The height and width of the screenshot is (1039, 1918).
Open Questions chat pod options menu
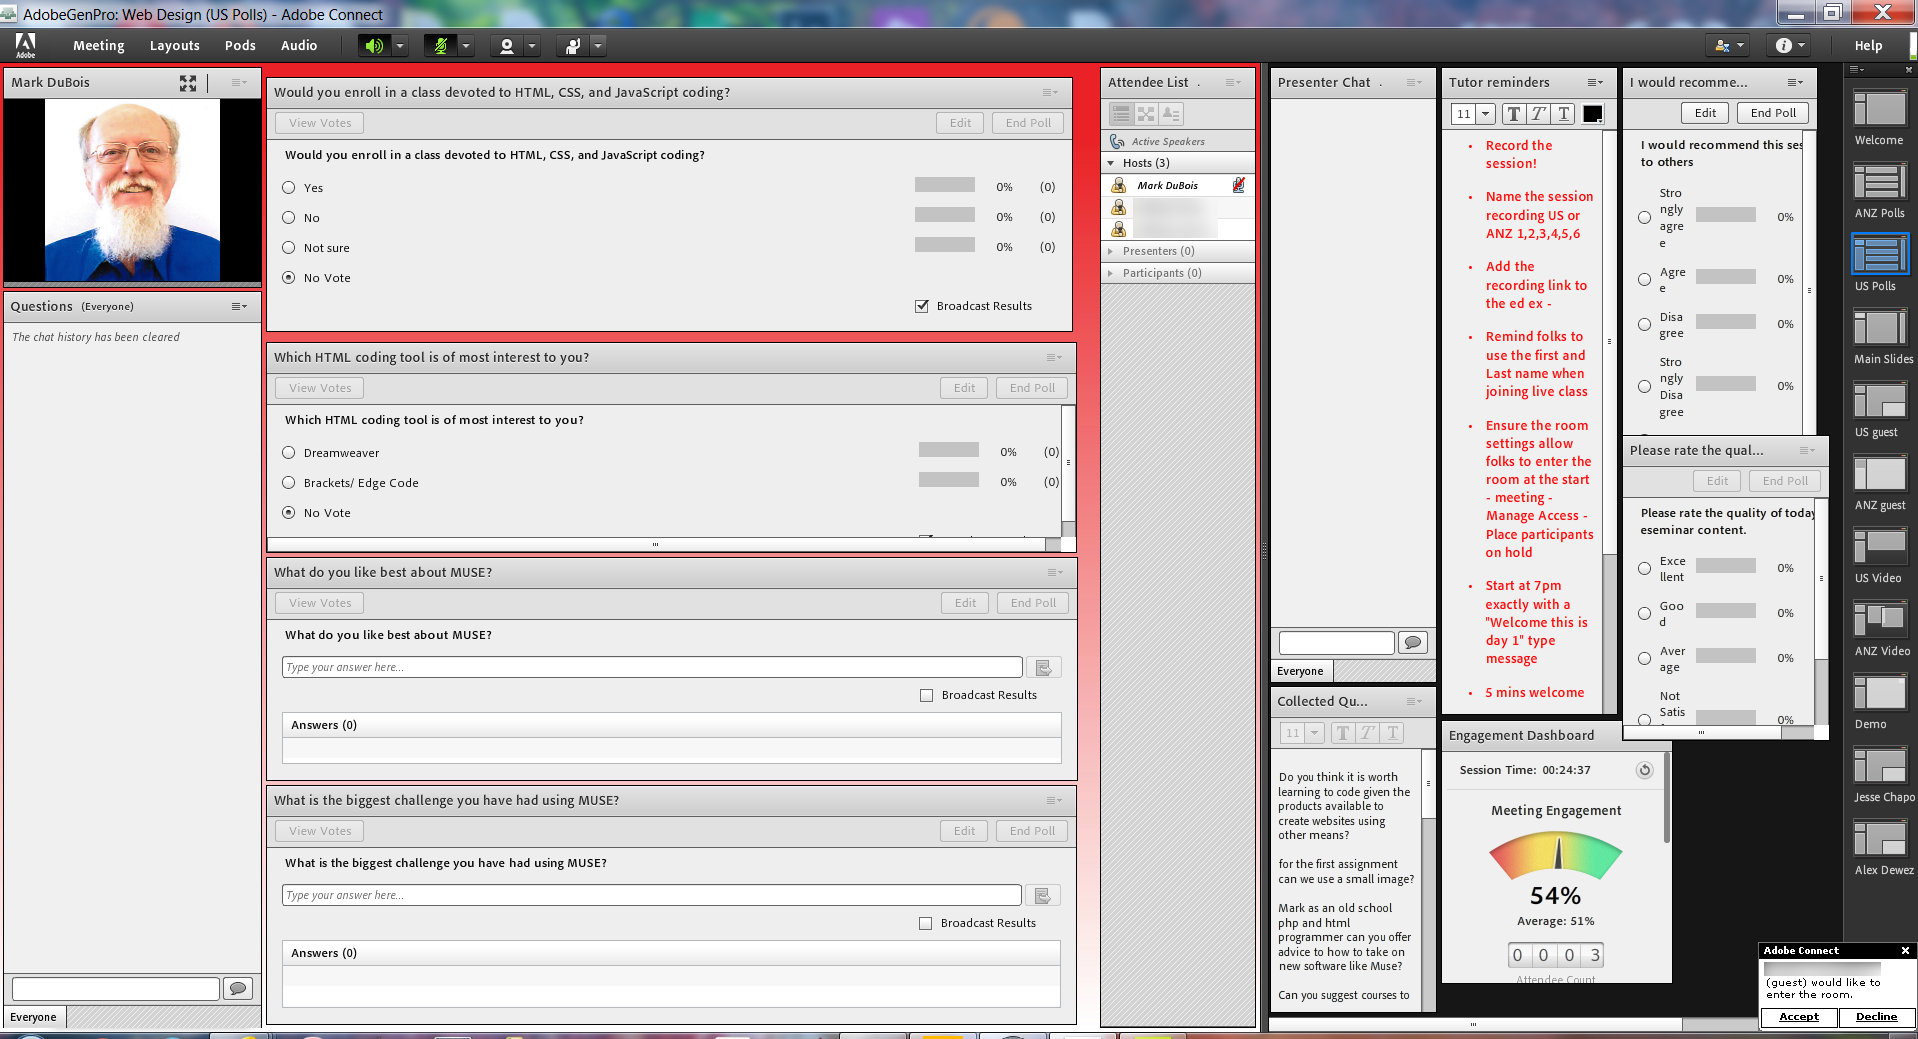click(239, 307)
